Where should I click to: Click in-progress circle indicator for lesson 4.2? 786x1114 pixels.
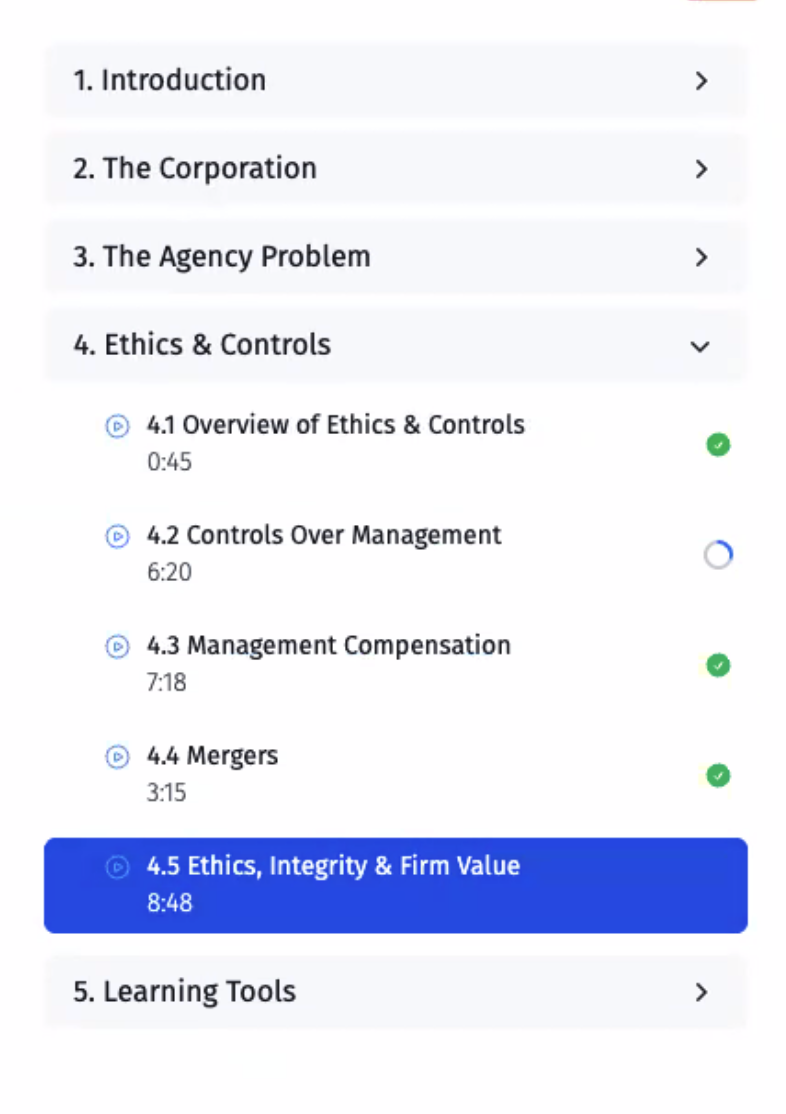coord(718,555)
